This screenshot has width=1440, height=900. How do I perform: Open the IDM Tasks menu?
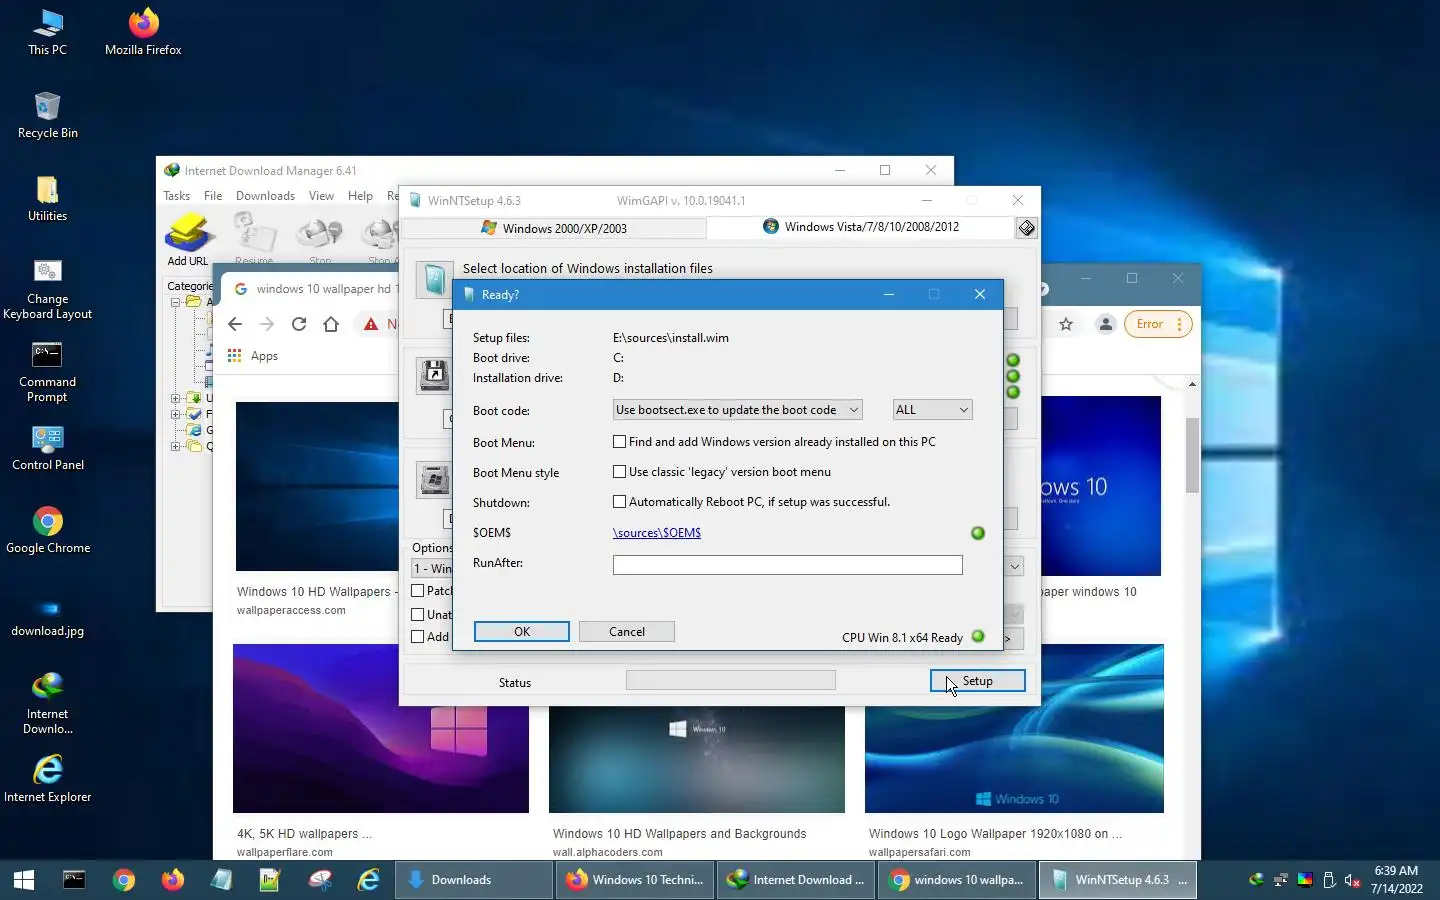point(177,196)
